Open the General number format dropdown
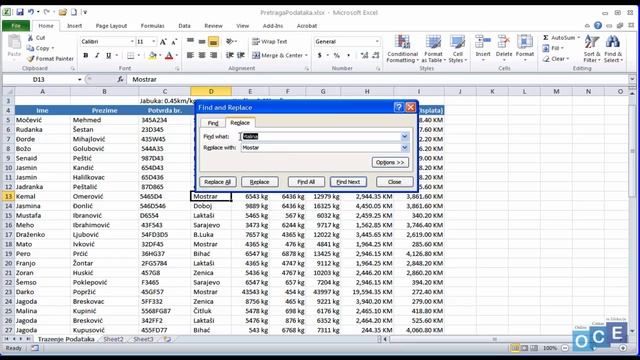This screenshot has width=640, height=360. 377,42
